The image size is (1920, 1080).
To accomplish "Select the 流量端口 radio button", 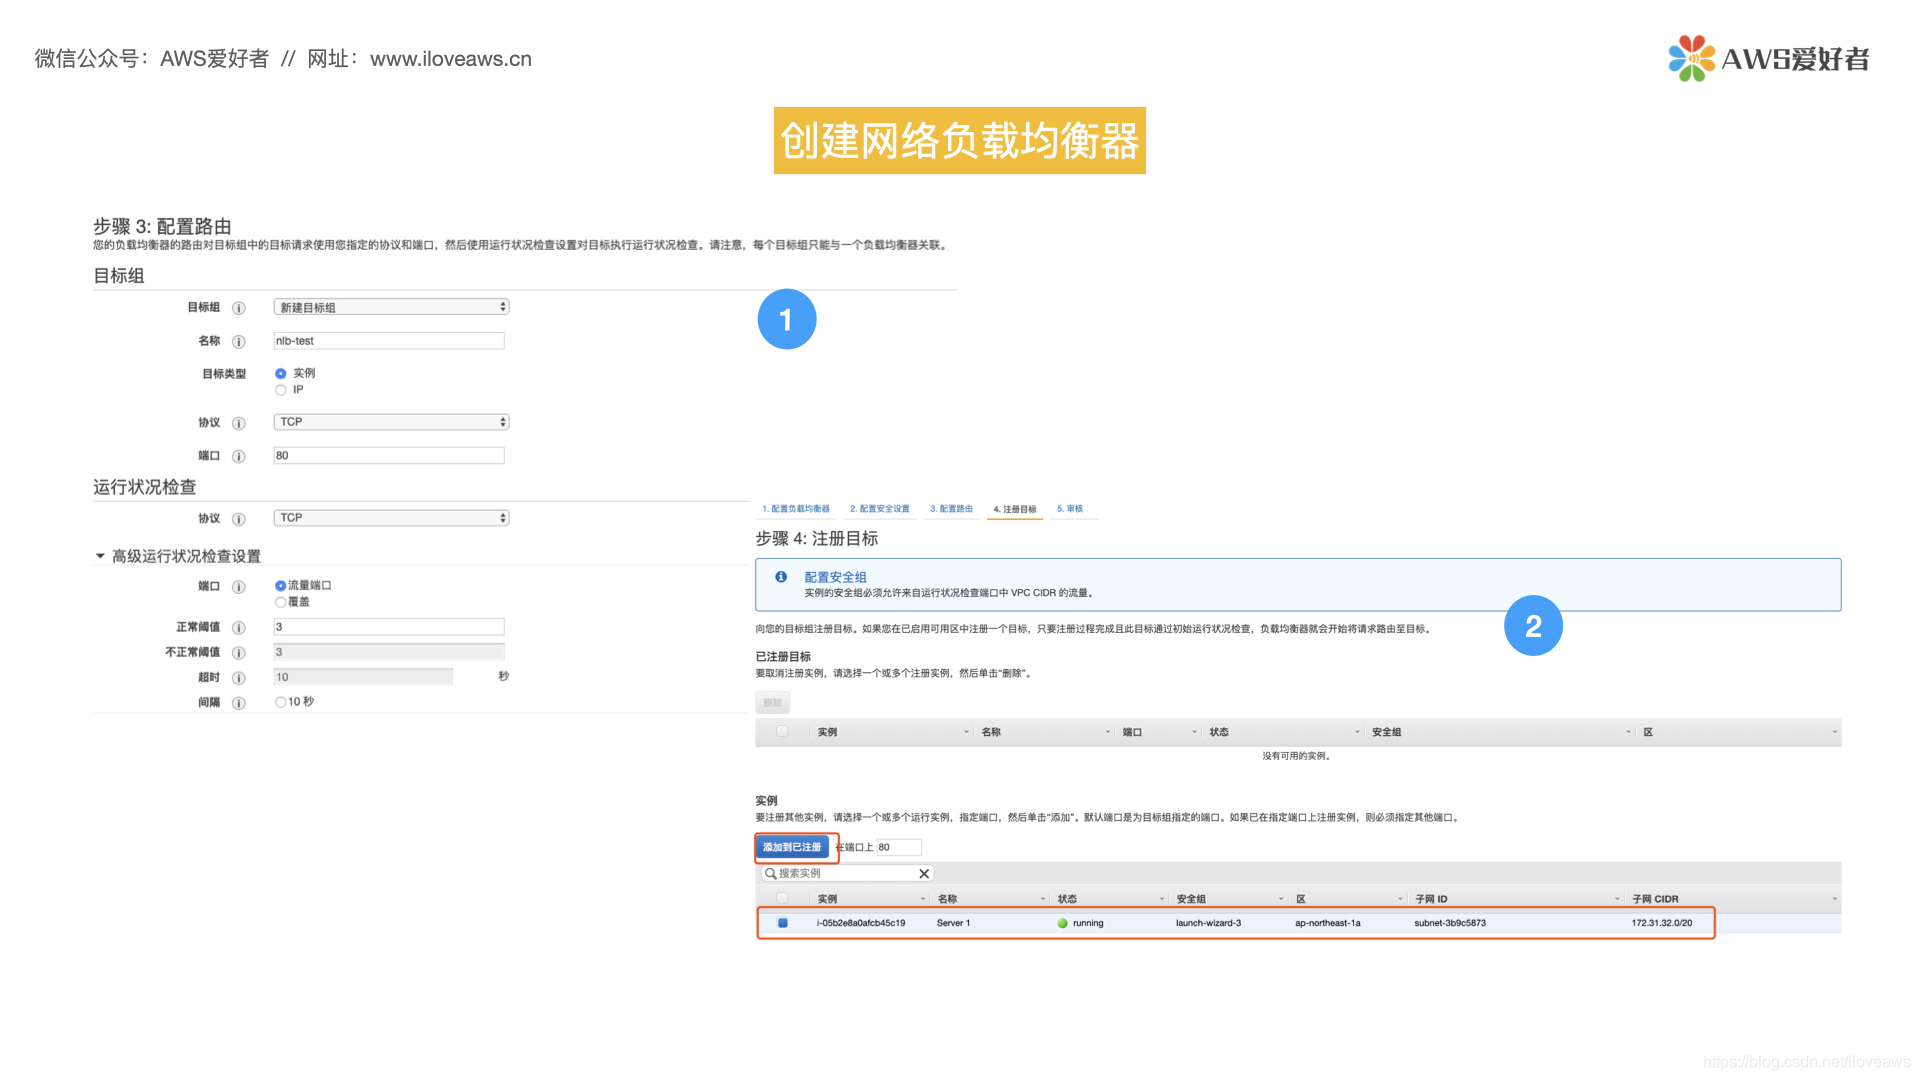I will [281, 586].
